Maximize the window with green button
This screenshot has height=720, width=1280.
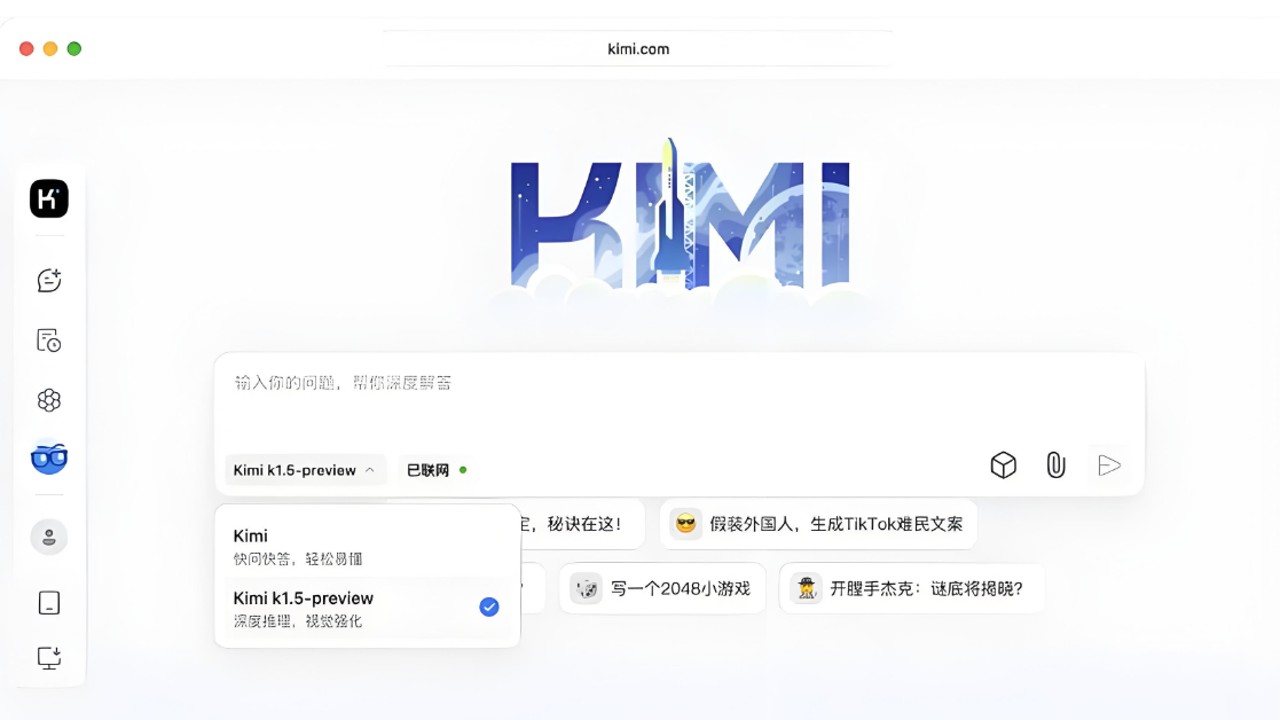pyautogui.click(x=74, y=48)
